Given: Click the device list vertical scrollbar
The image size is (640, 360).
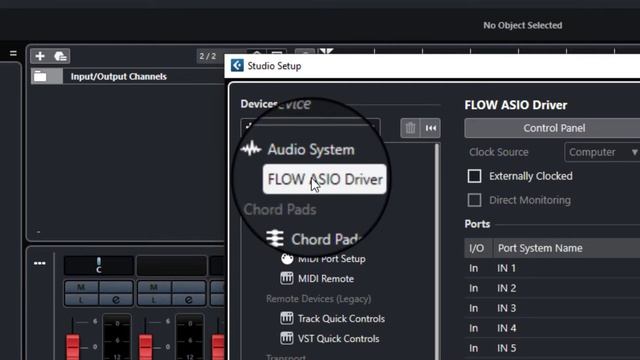Looking at the screenshot, I should click(x=437, y=251).
